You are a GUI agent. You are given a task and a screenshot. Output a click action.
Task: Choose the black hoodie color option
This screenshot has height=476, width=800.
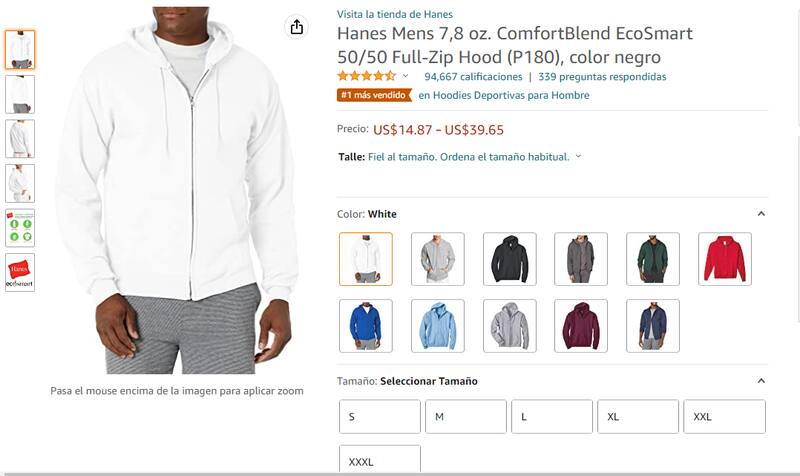[510, 259]
